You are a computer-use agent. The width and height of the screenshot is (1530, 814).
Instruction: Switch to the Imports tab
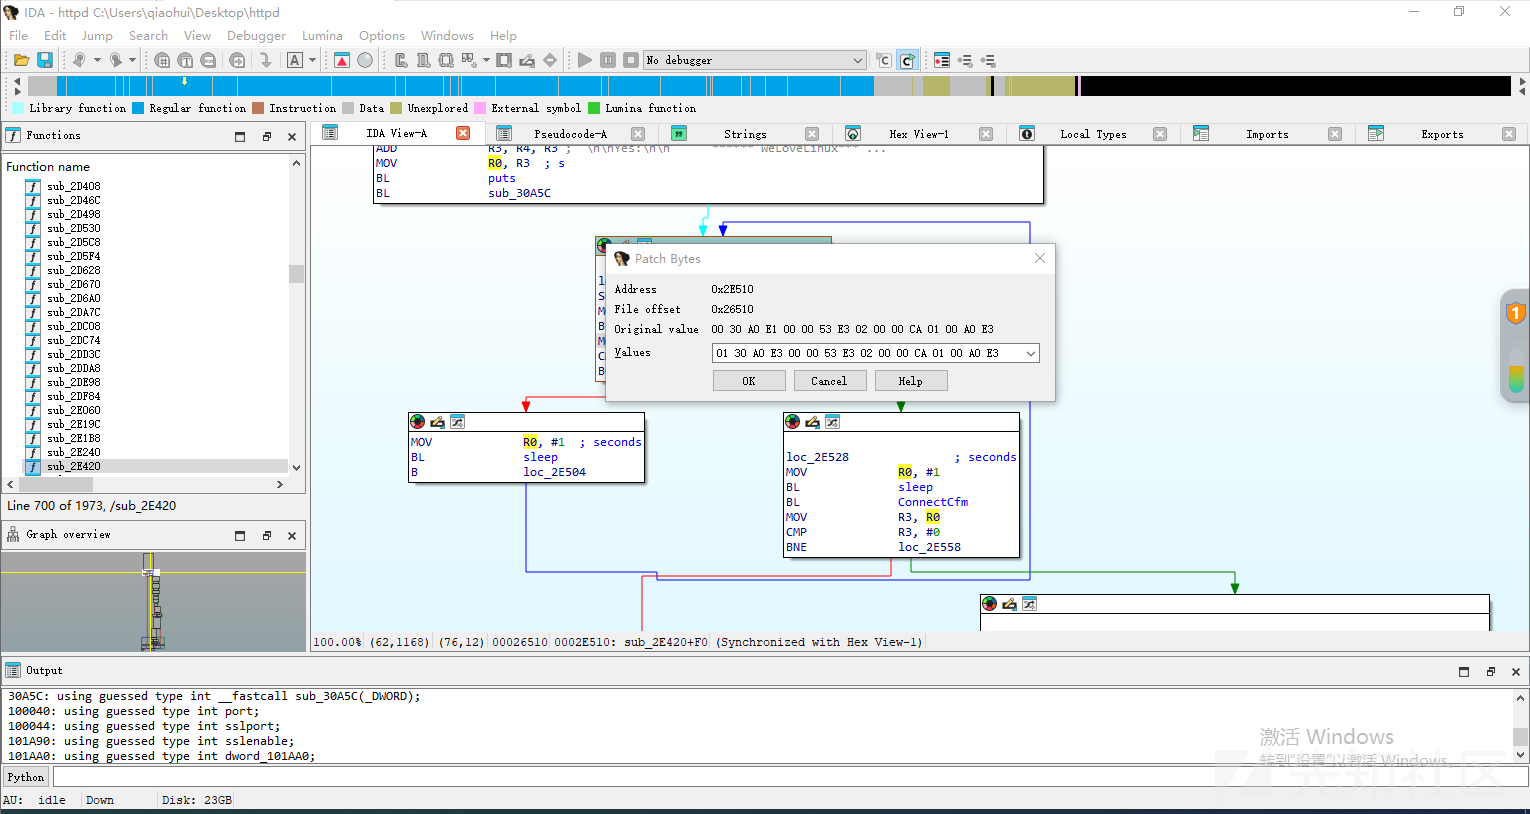pos(1267,134)
